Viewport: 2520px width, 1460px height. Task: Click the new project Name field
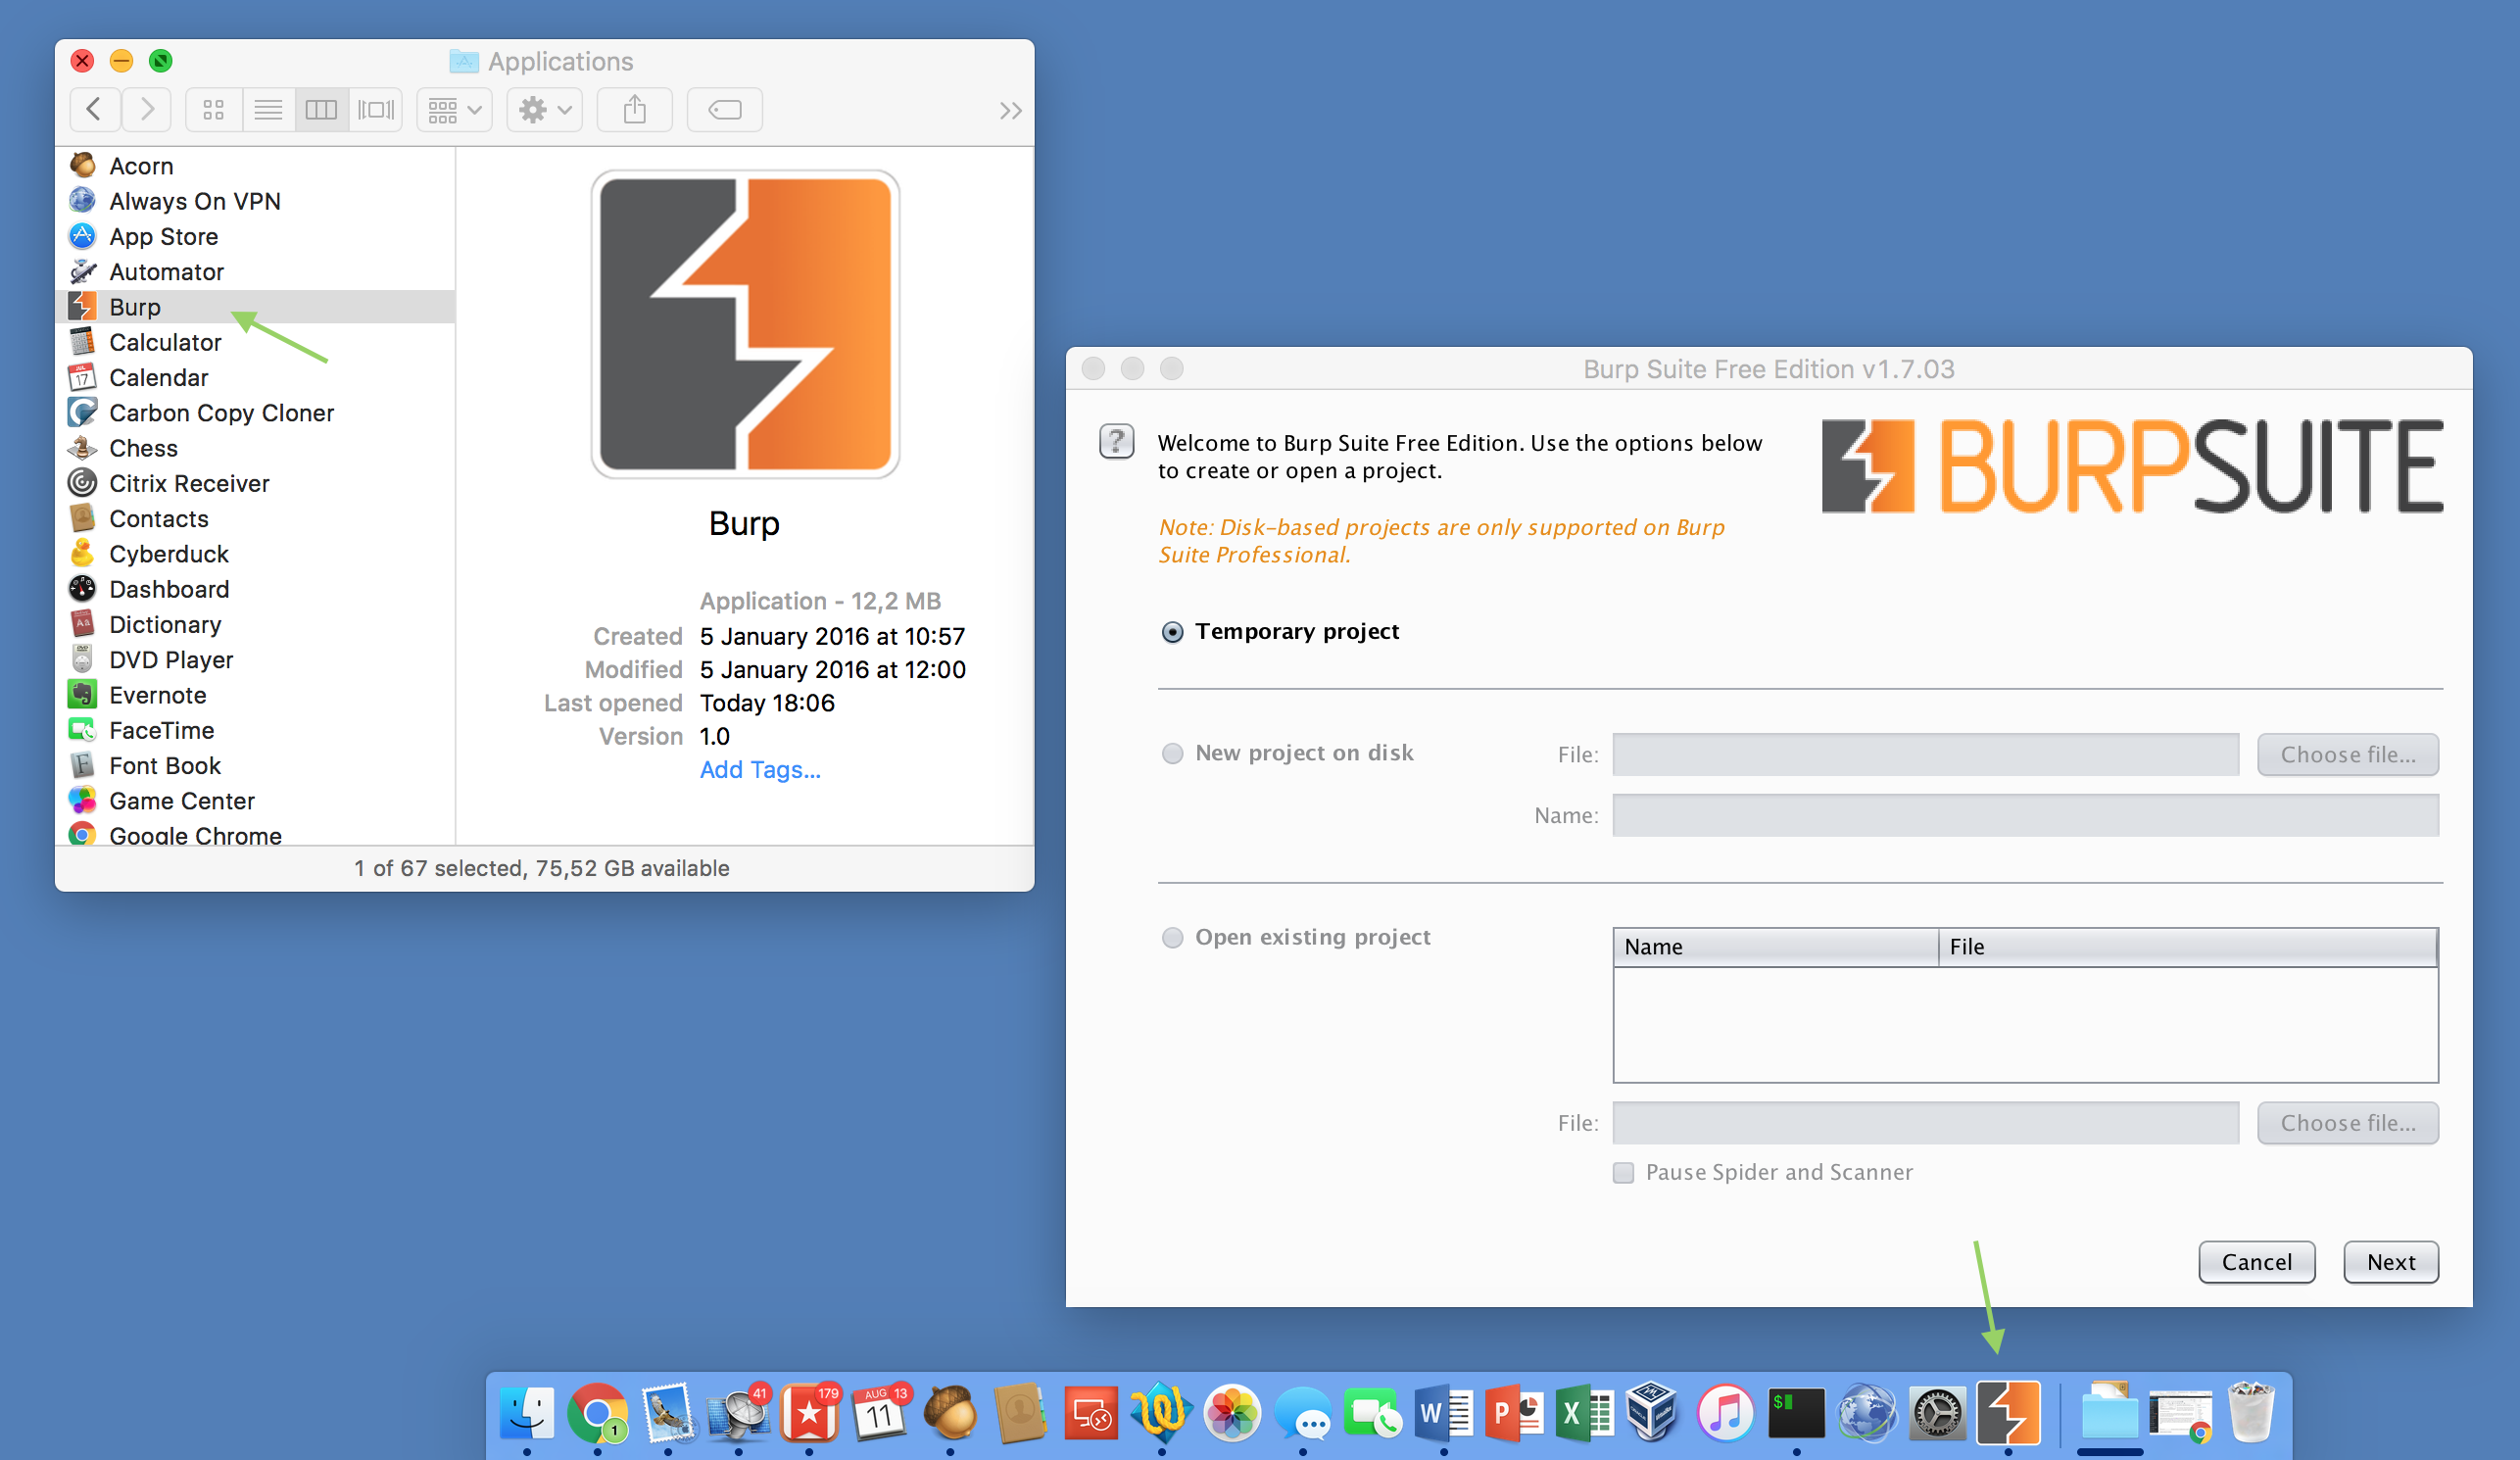2025,815
